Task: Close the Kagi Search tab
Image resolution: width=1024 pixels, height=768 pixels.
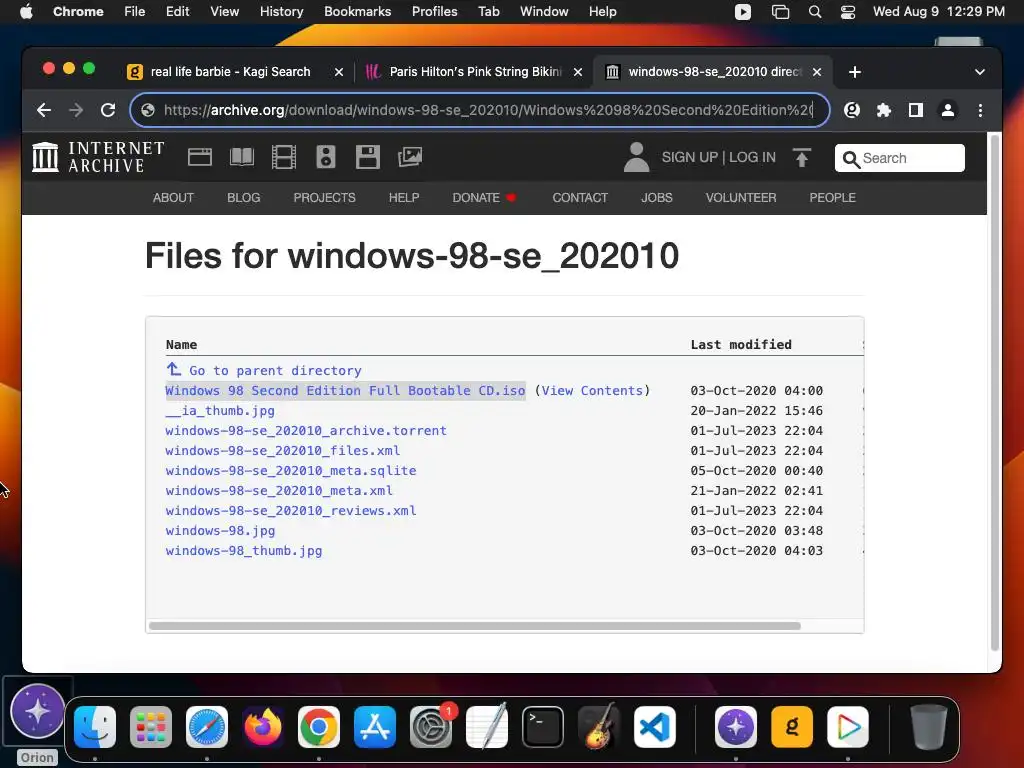Action: click(338, 72)
